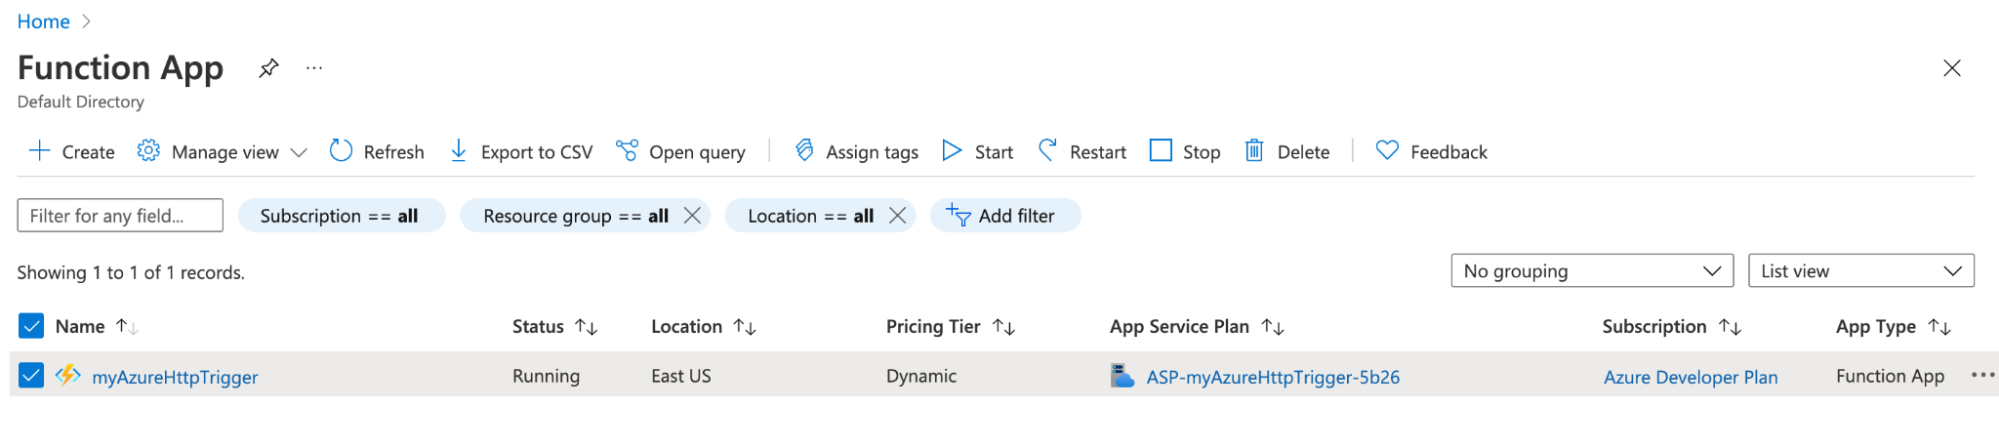Click the 'Showing 1 to 1 of 1 records' text

131,272
